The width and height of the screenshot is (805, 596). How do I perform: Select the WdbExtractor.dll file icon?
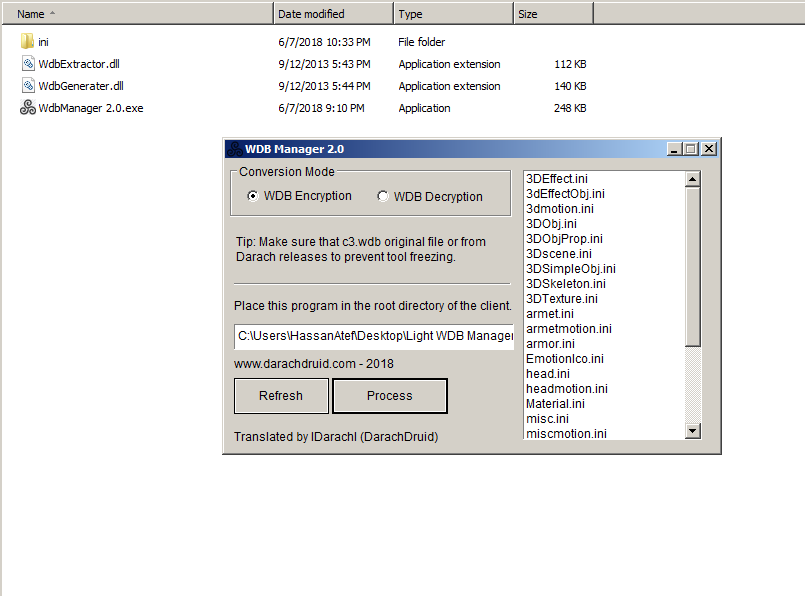click(x=28, y=64)
